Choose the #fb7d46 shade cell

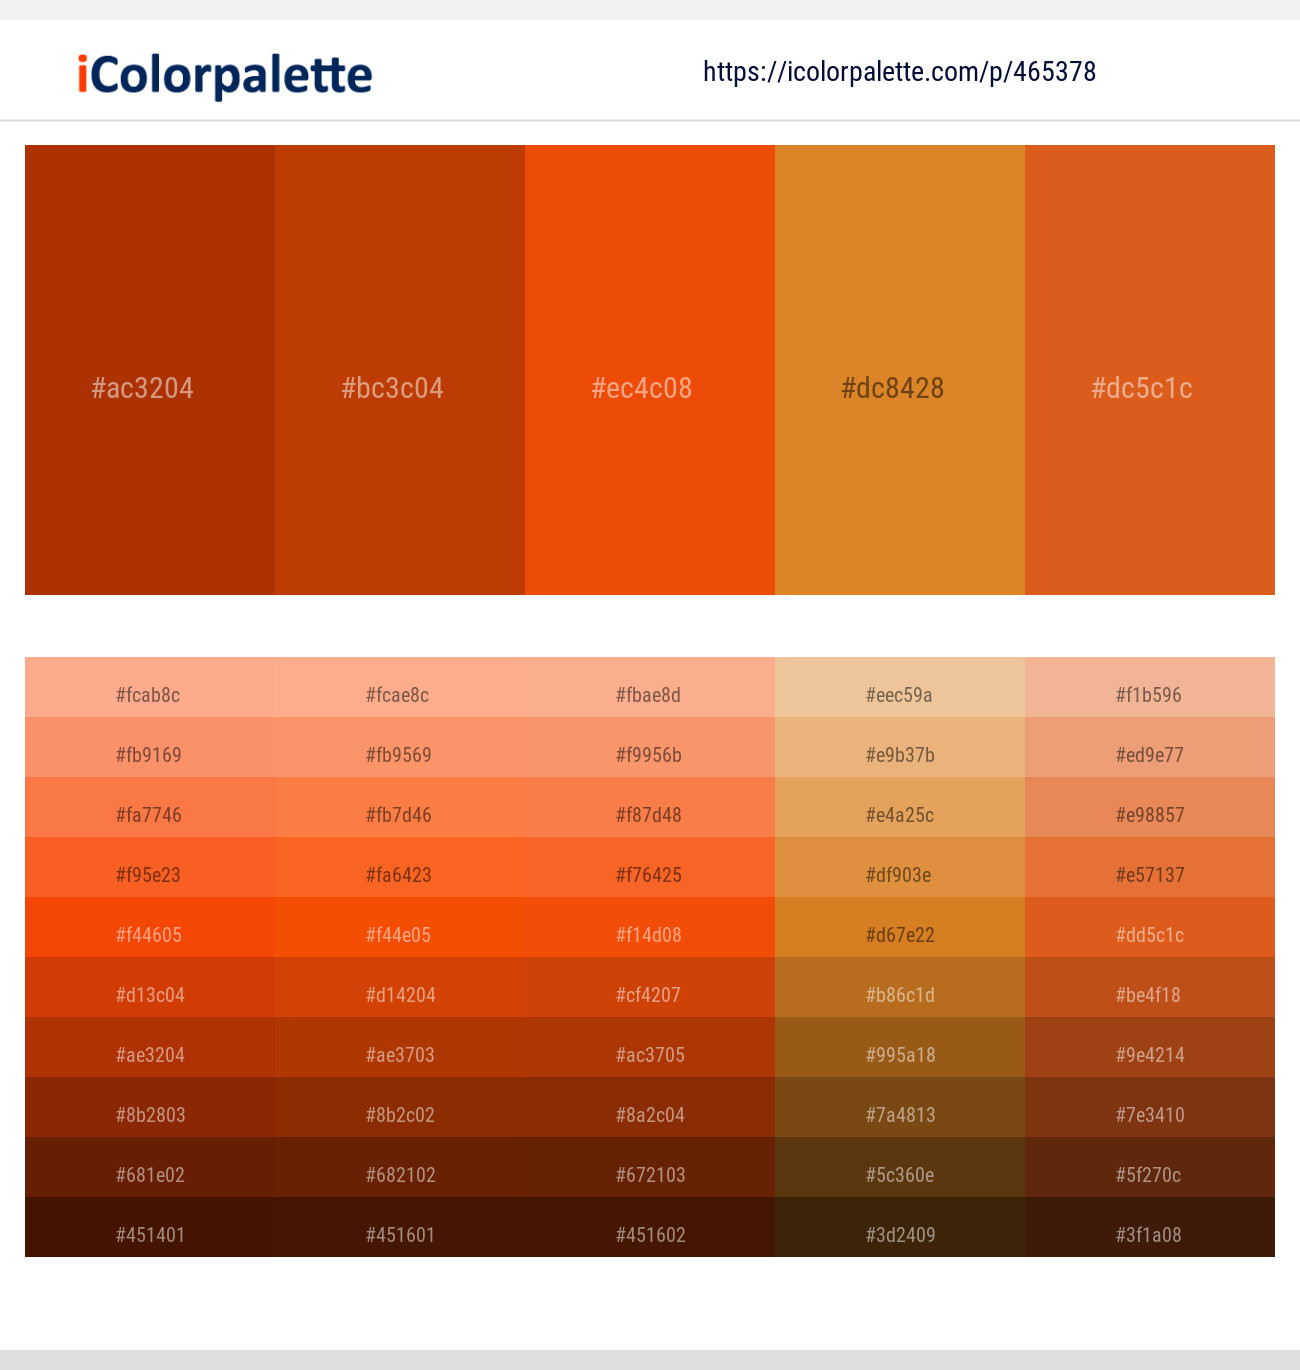tap(400, 807)
